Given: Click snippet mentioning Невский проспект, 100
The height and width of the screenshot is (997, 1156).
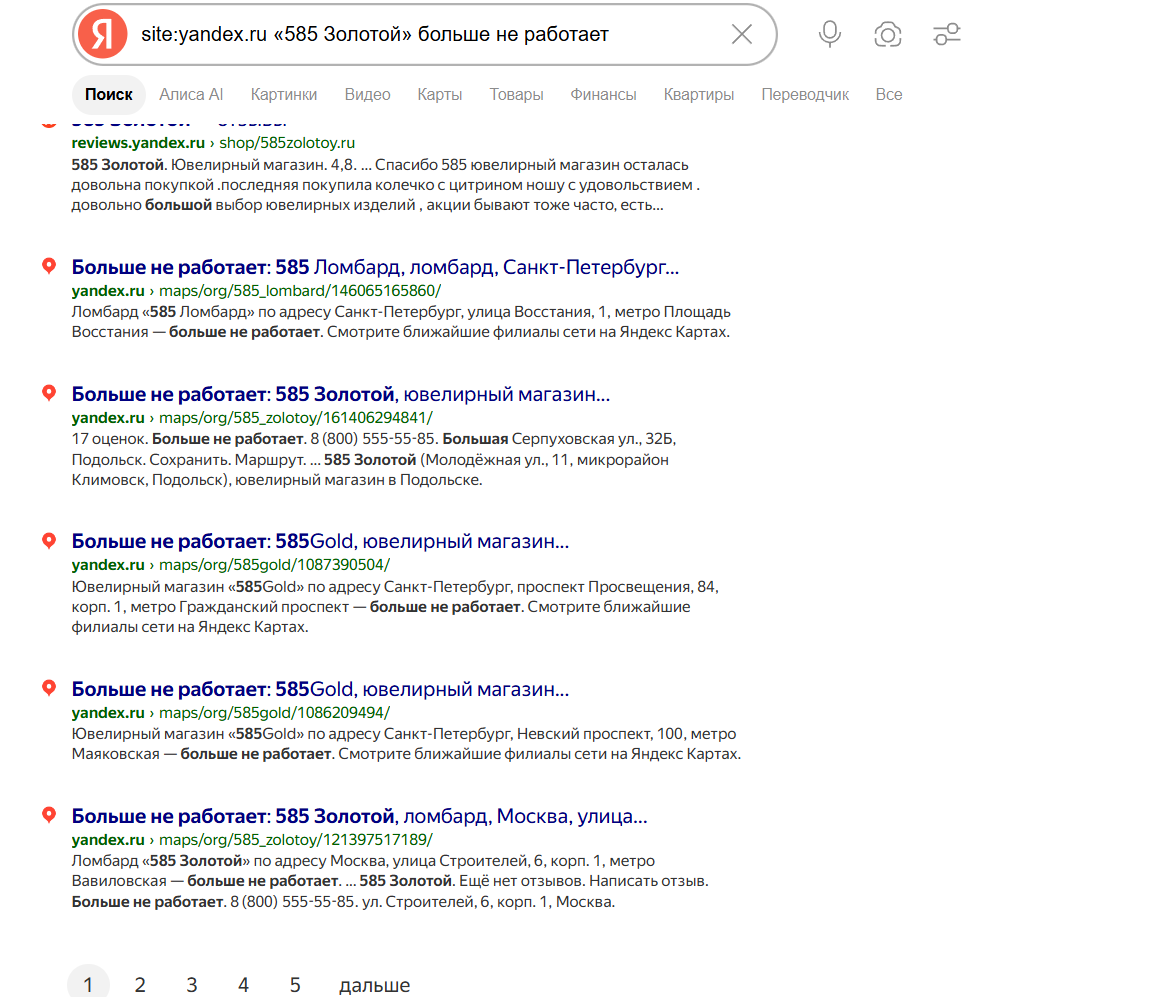Looking at the screenshot, I should 406,743.
